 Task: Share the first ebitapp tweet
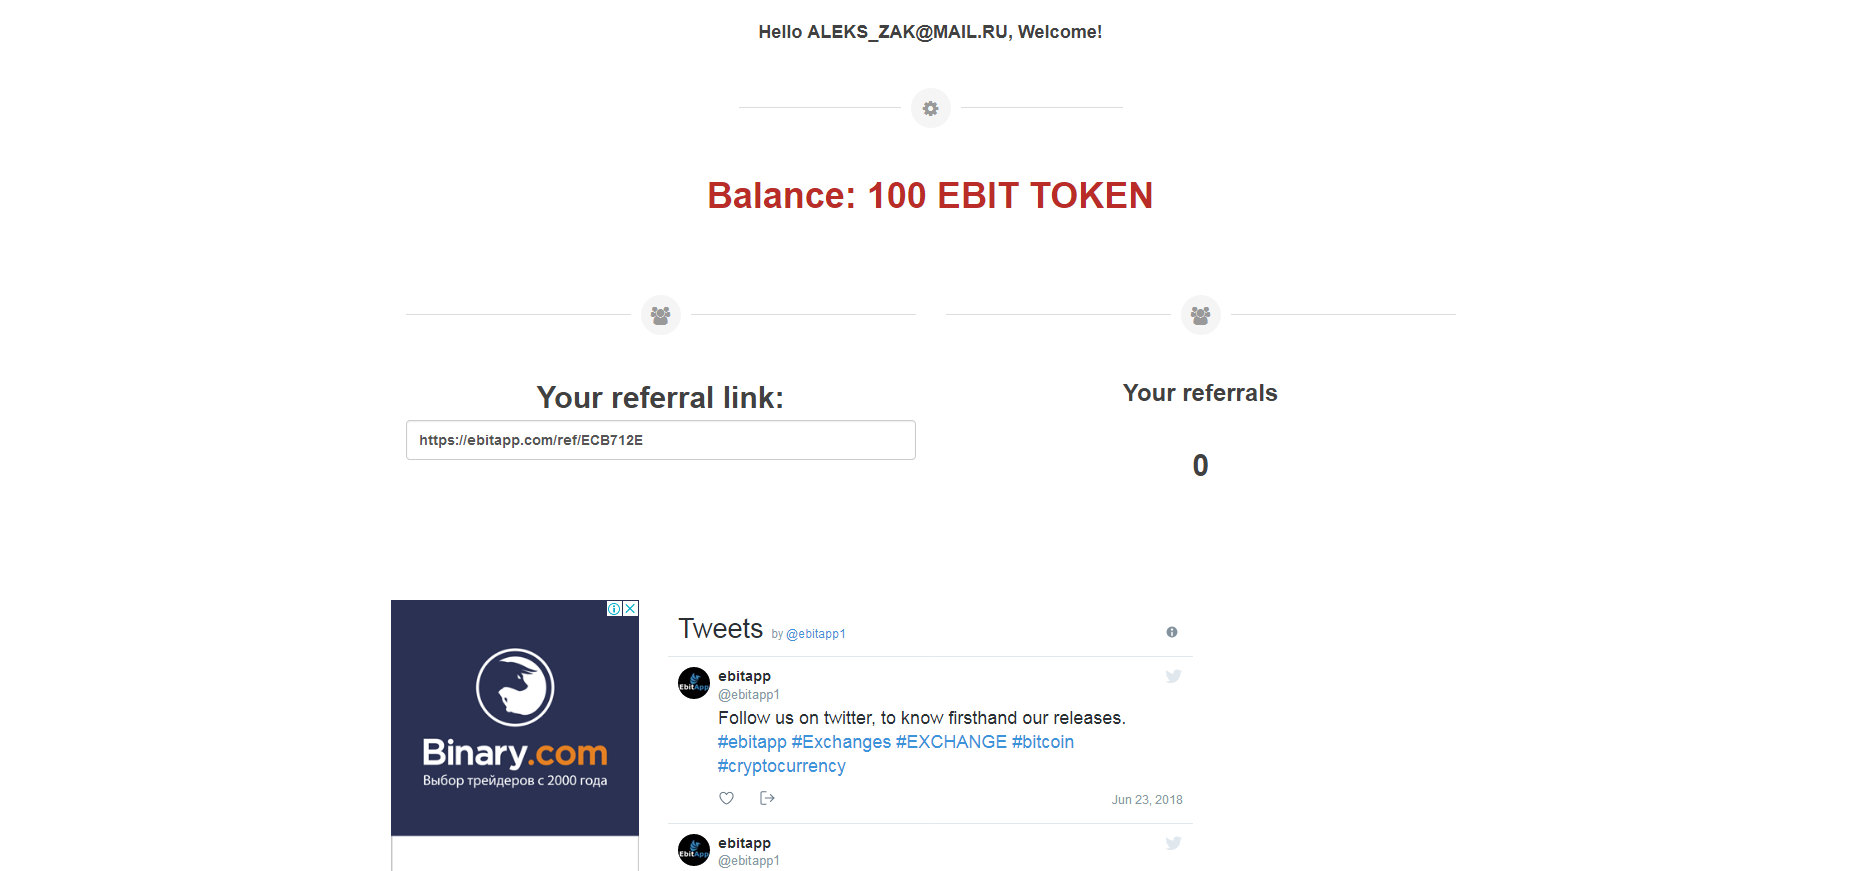[x=767, y=798]
